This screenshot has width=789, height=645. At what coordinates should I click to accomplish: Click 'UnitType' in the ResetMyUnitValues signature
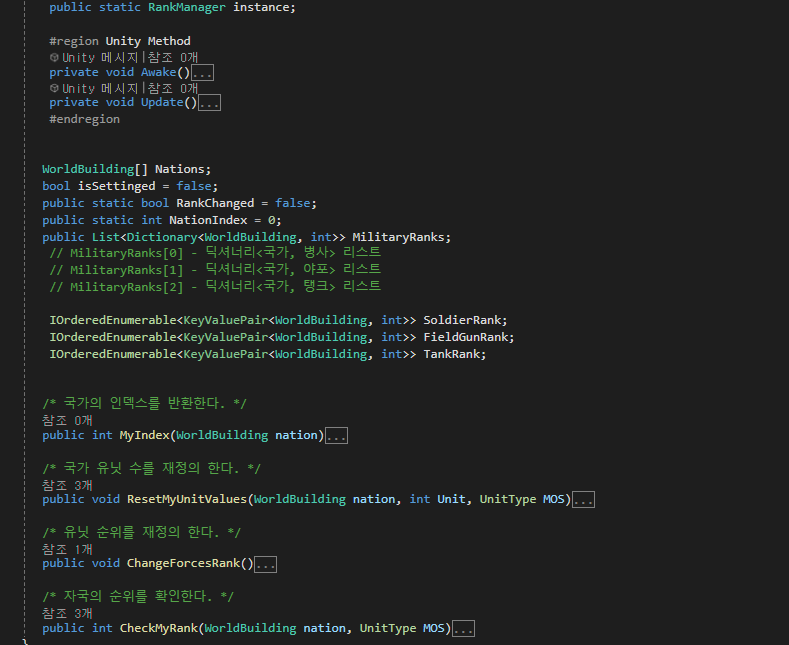508,499
